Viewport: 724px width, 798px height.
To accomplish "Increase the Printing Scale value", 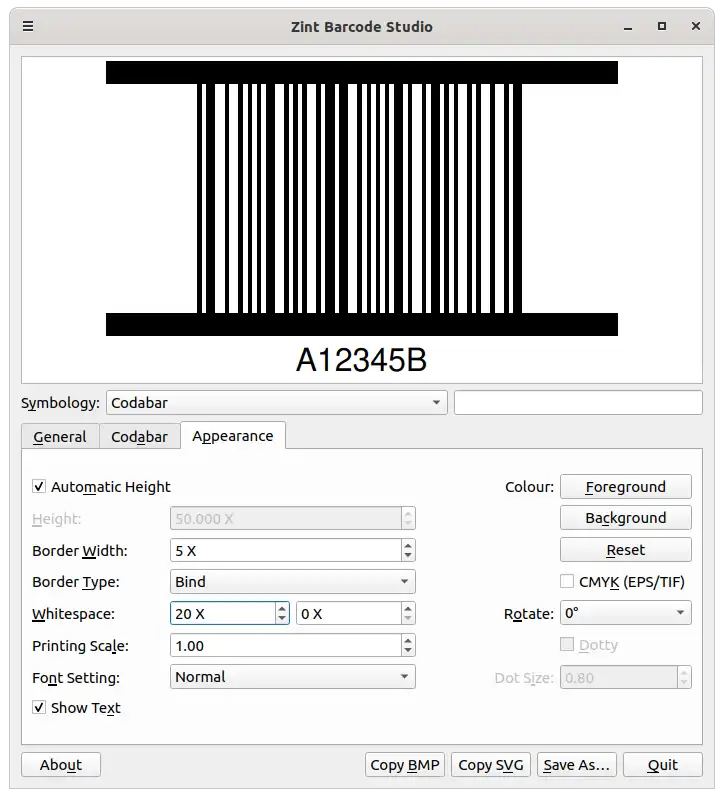I will click(x=408, y=640).
